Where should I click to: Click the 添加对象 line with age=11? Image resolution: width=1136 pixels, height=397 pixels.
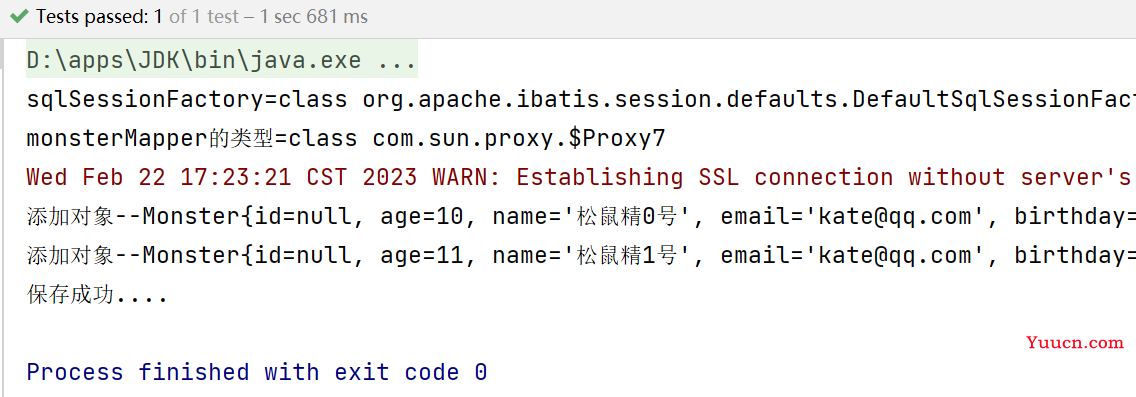pyautogui.click(x=580, y=256)
